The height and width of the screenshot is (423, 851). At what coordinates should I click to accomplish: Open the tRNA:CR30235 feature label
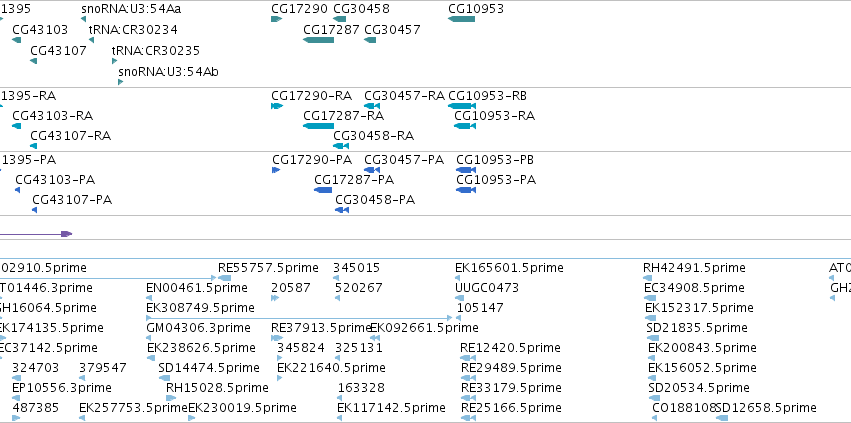point(156,50)
